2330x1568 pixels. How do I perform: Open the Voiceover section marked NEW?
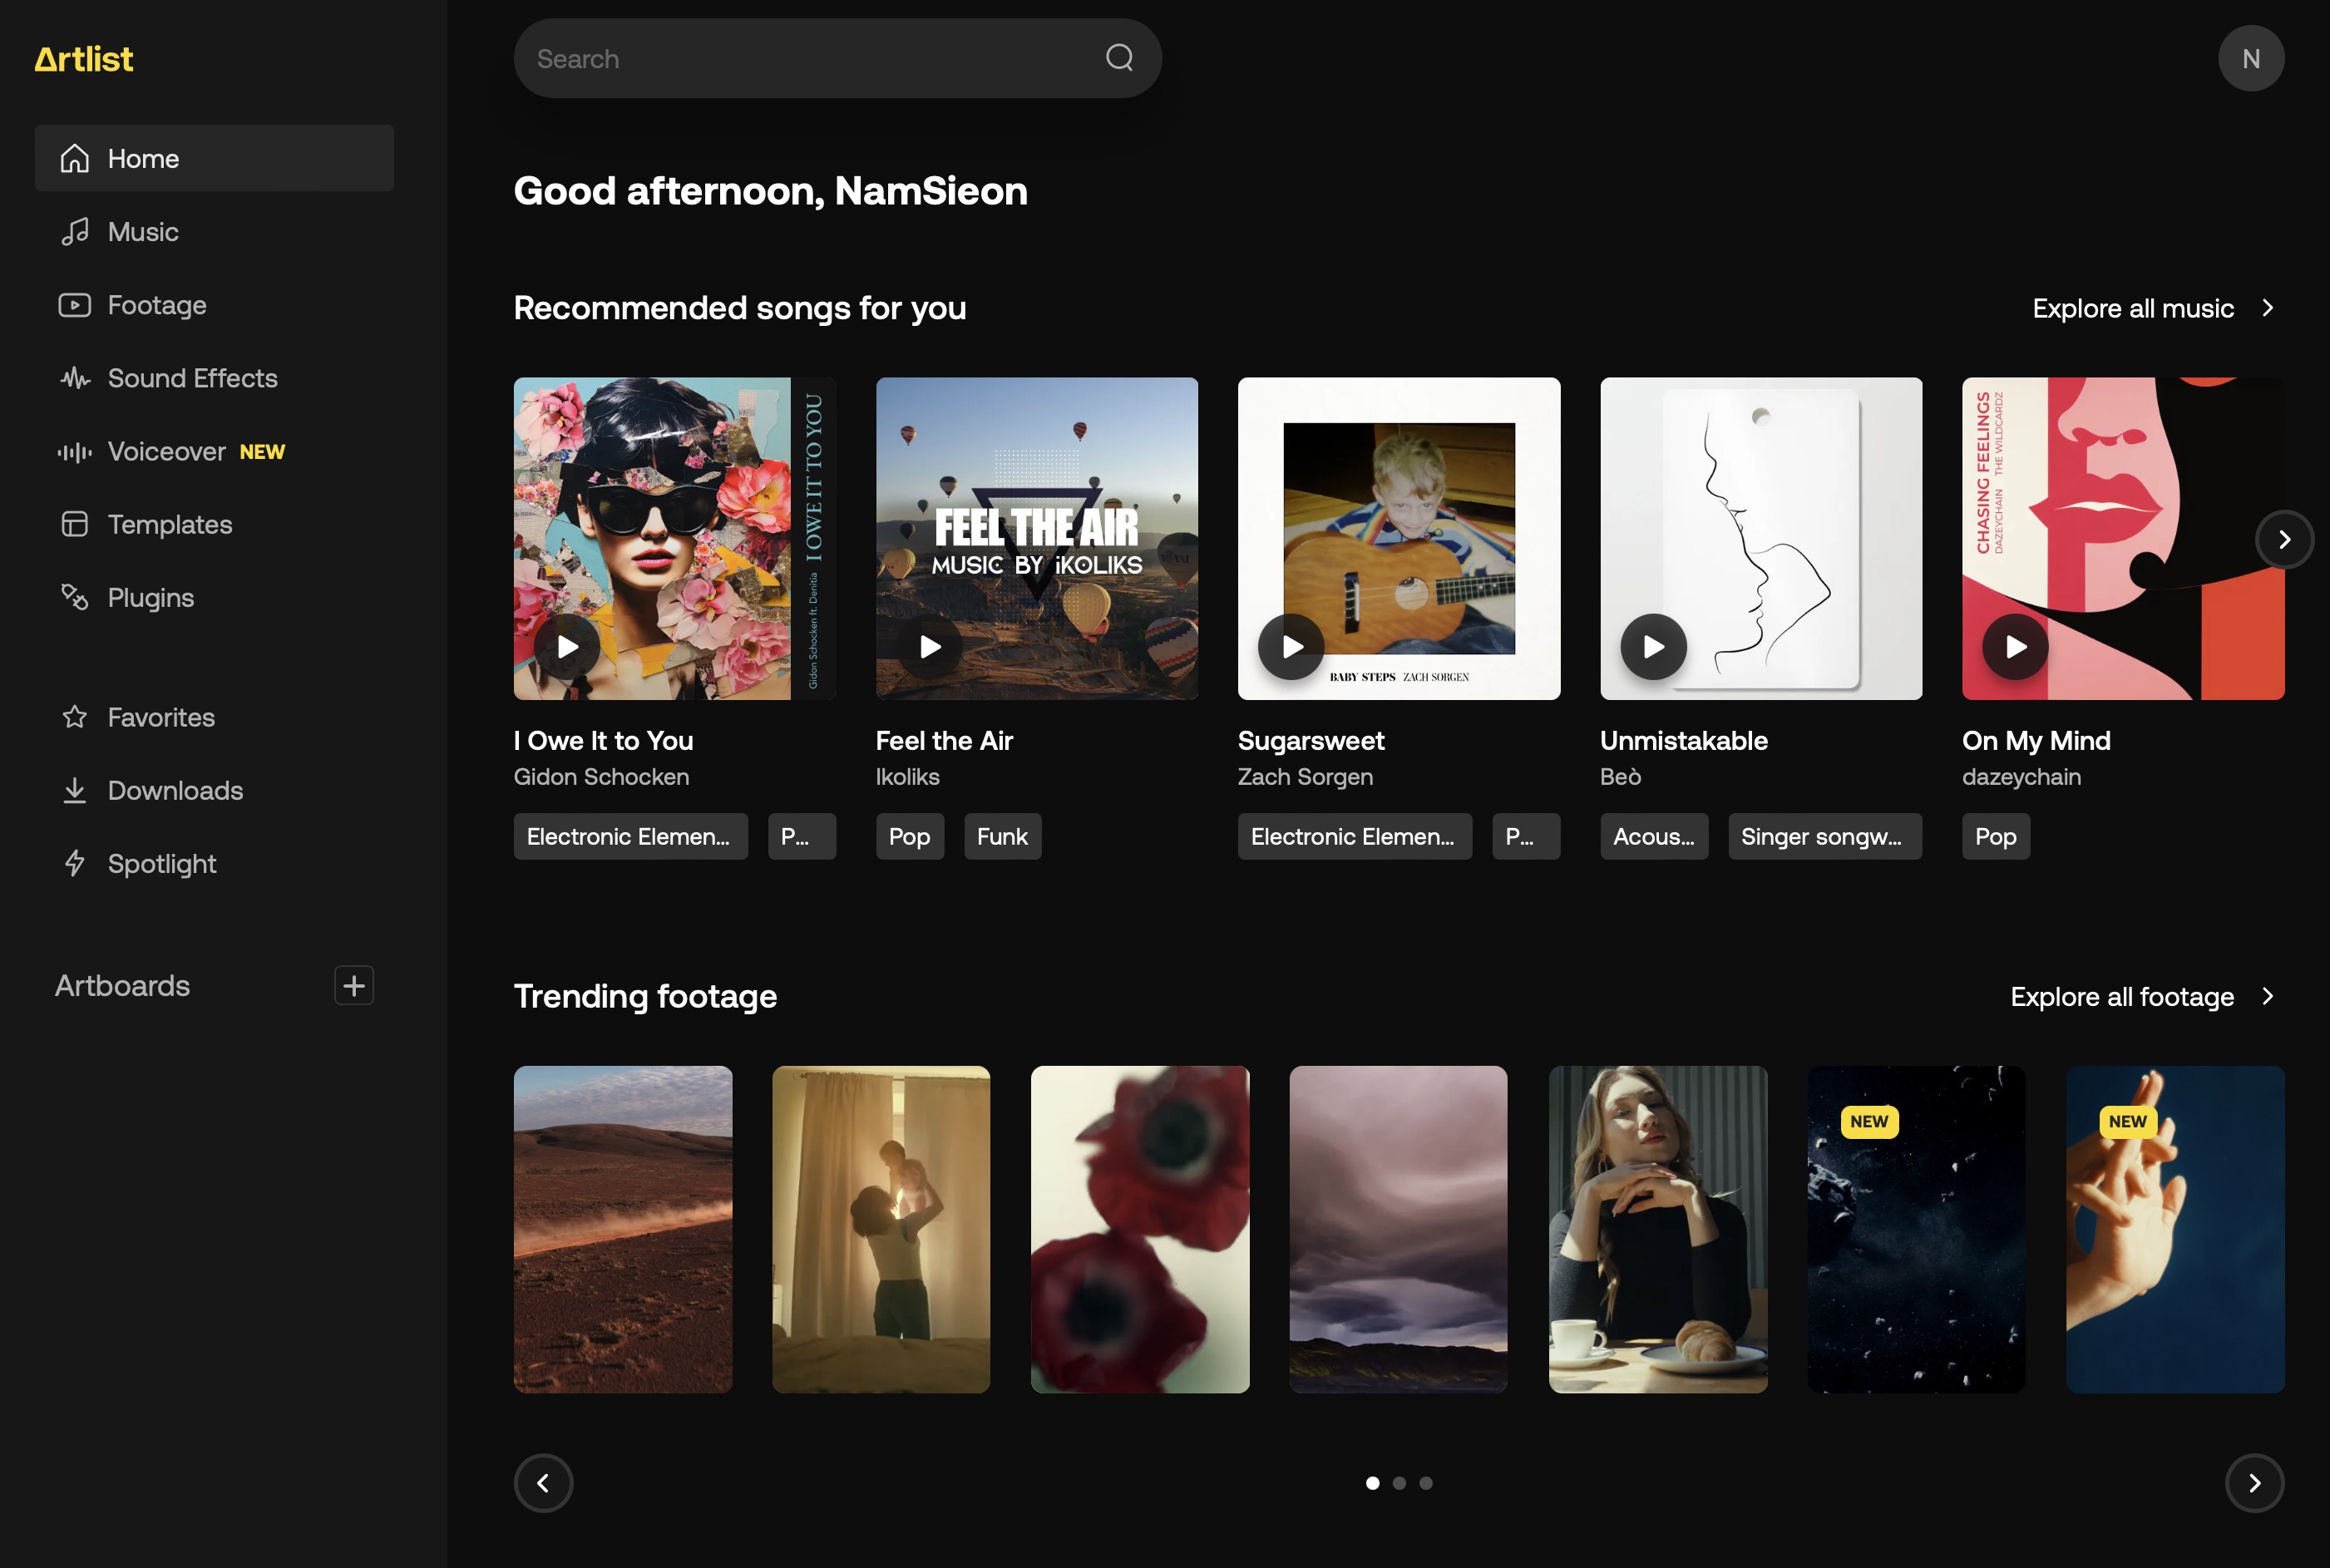point(167,451)
